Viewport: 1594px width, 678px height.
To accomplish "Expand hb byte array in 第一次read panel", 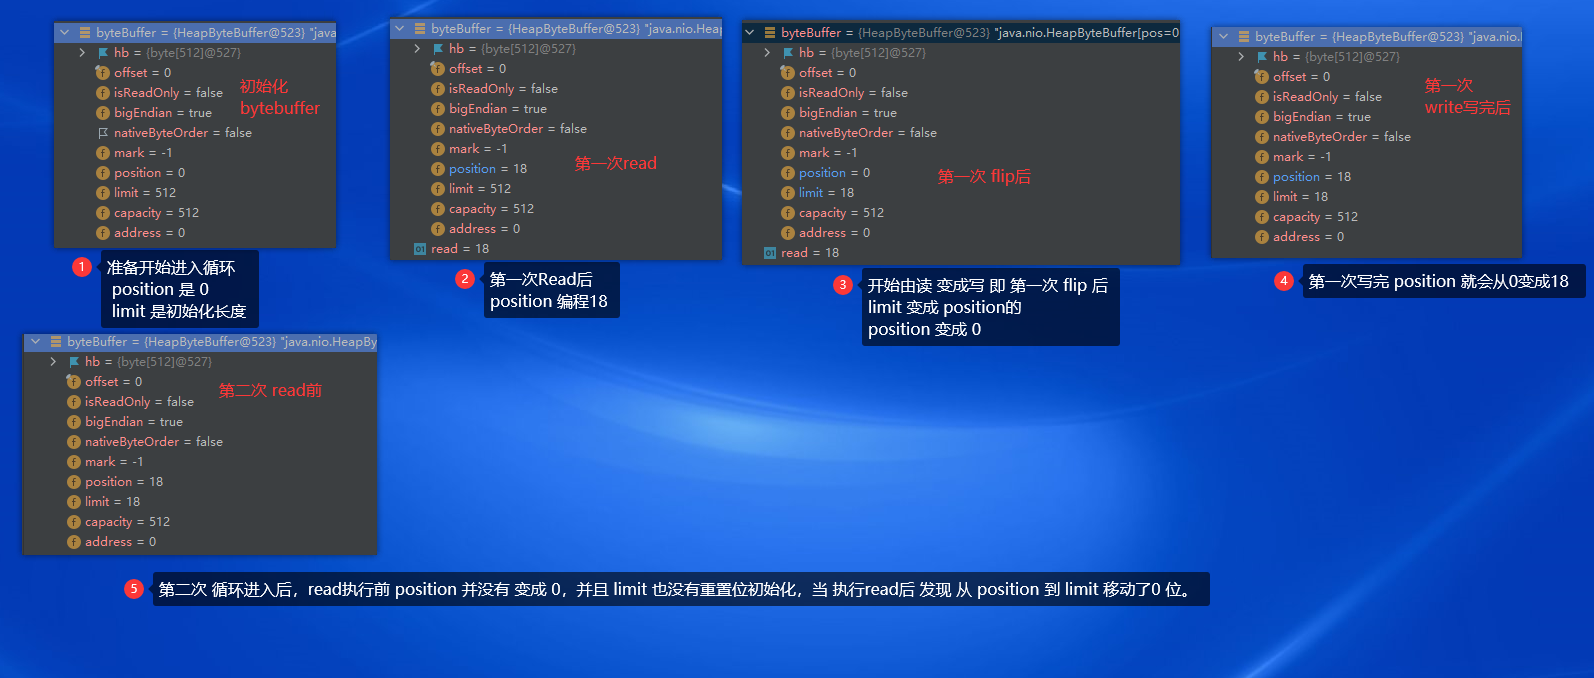I will pyautogui.click(x=417, y=49).
